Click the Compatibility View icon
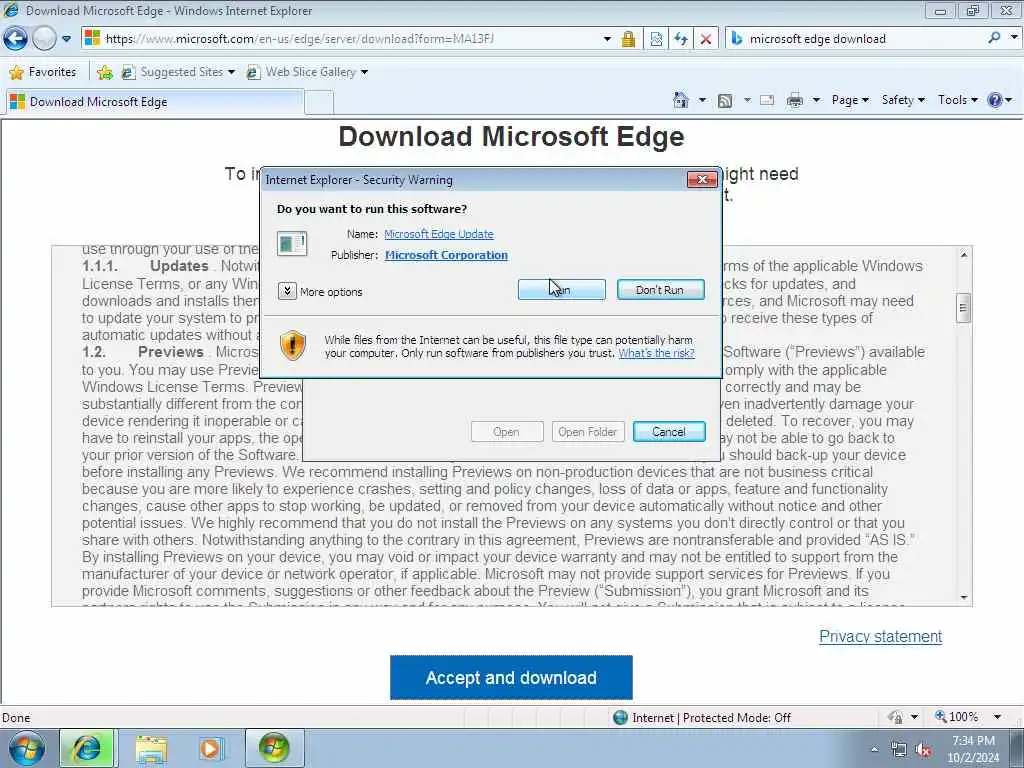The height and width of the screenshot is (768, 1024). [x=656, y=39]
